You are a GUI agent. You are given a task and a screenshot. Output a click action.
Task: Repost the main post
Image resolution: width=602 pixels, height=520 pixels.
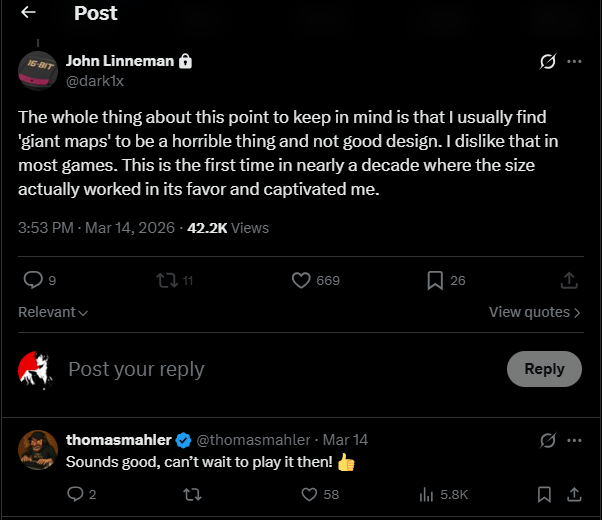click(165, 281)
